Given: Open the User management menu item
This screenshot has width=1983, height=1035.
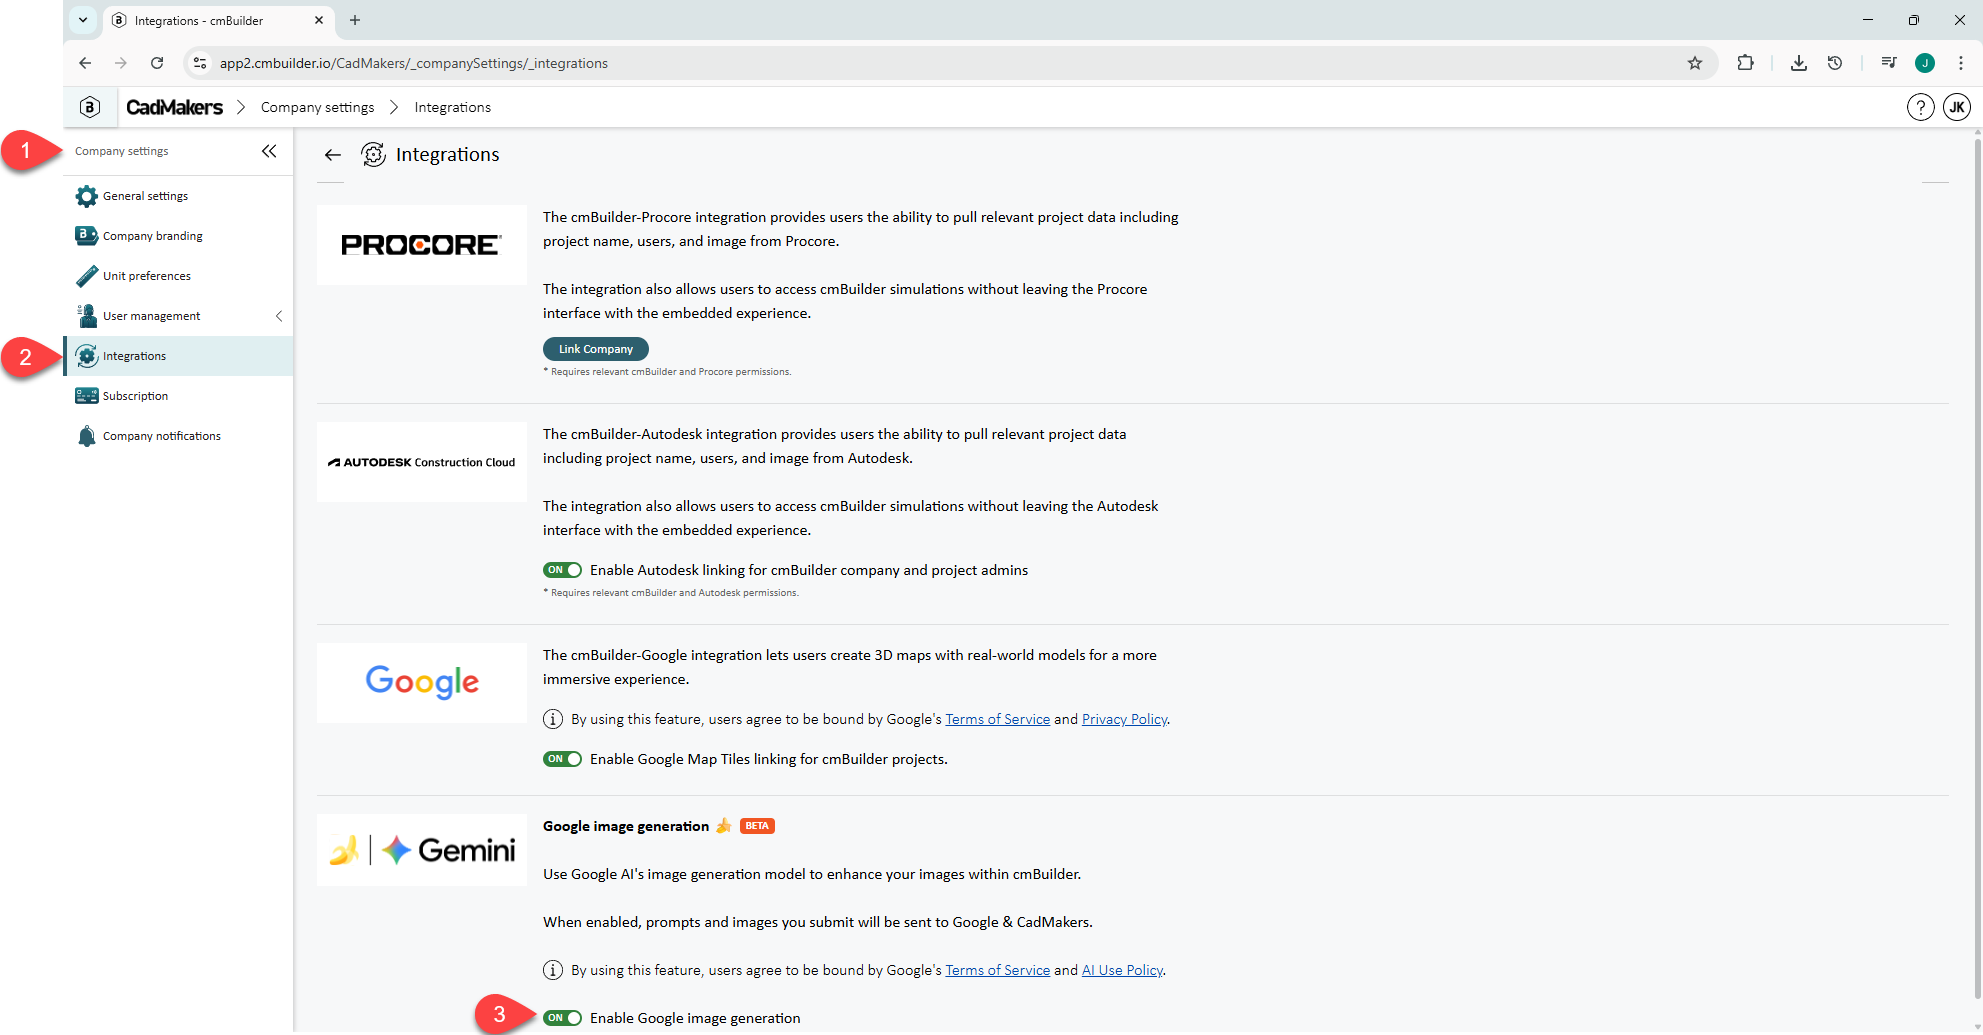Looking at the screenshot, I should coord(179,316).
